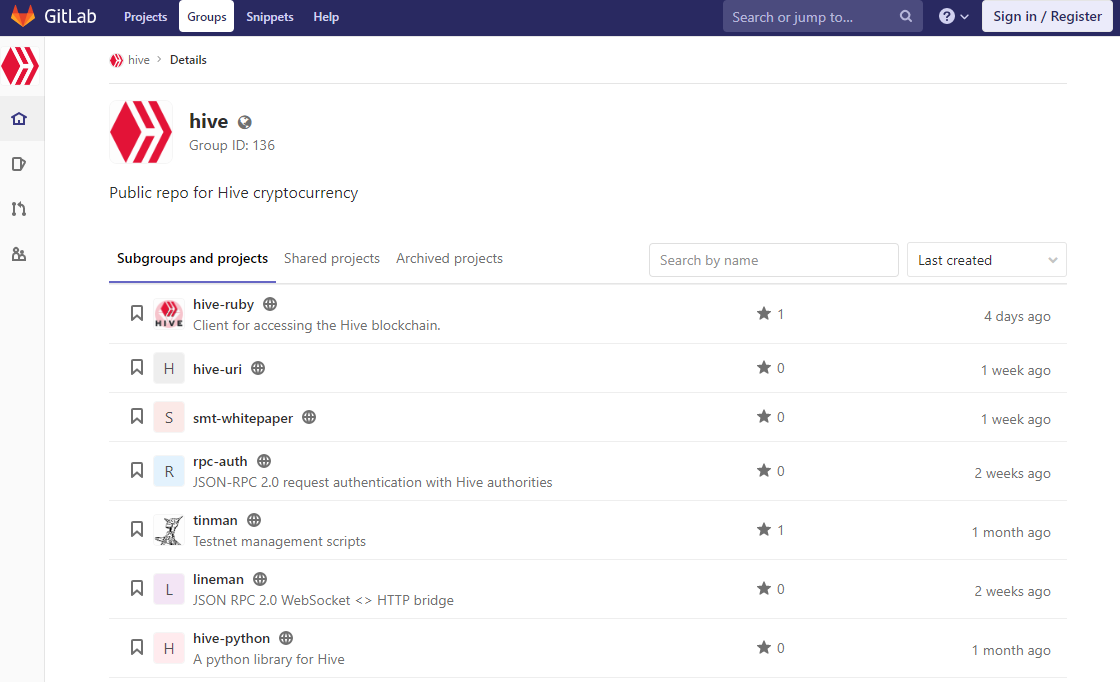Image resolution: width=1120 pixels, height=682 pixels.
Task: Click Sign in / Register button
Action: (x=1047, y=16)
